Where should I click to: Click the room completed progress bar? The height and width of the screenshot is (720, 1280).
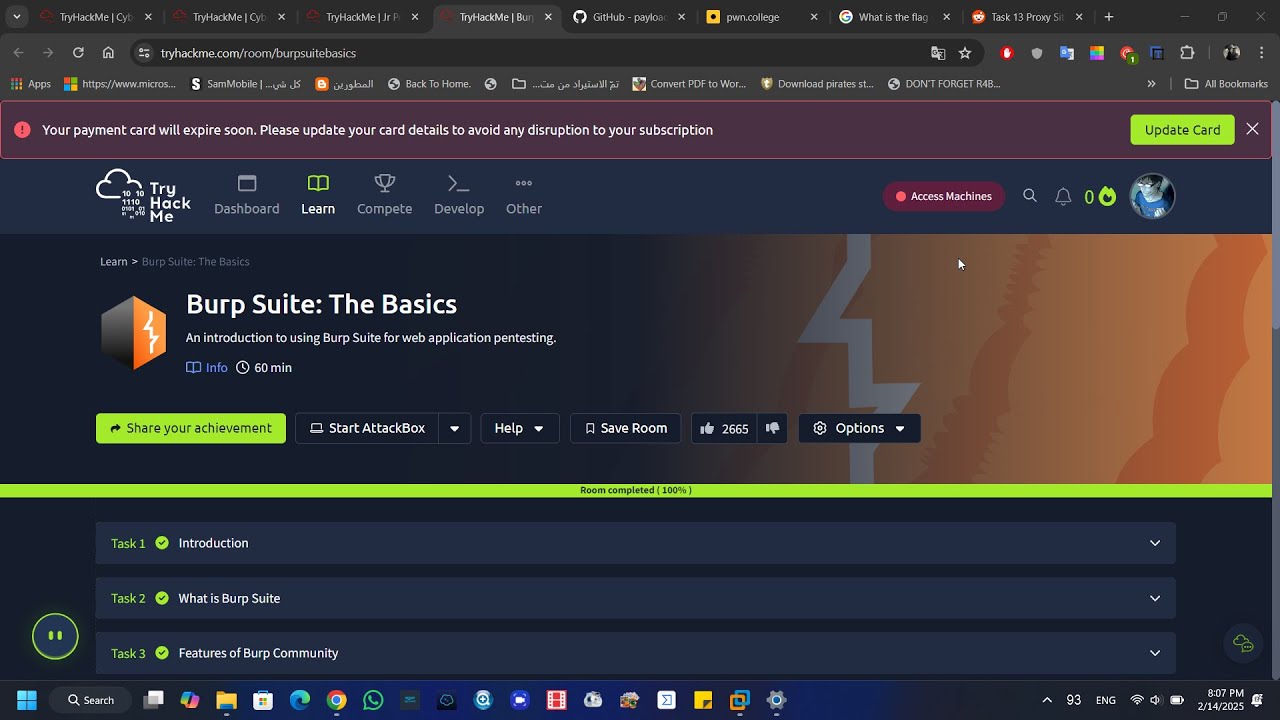point(636,490)
